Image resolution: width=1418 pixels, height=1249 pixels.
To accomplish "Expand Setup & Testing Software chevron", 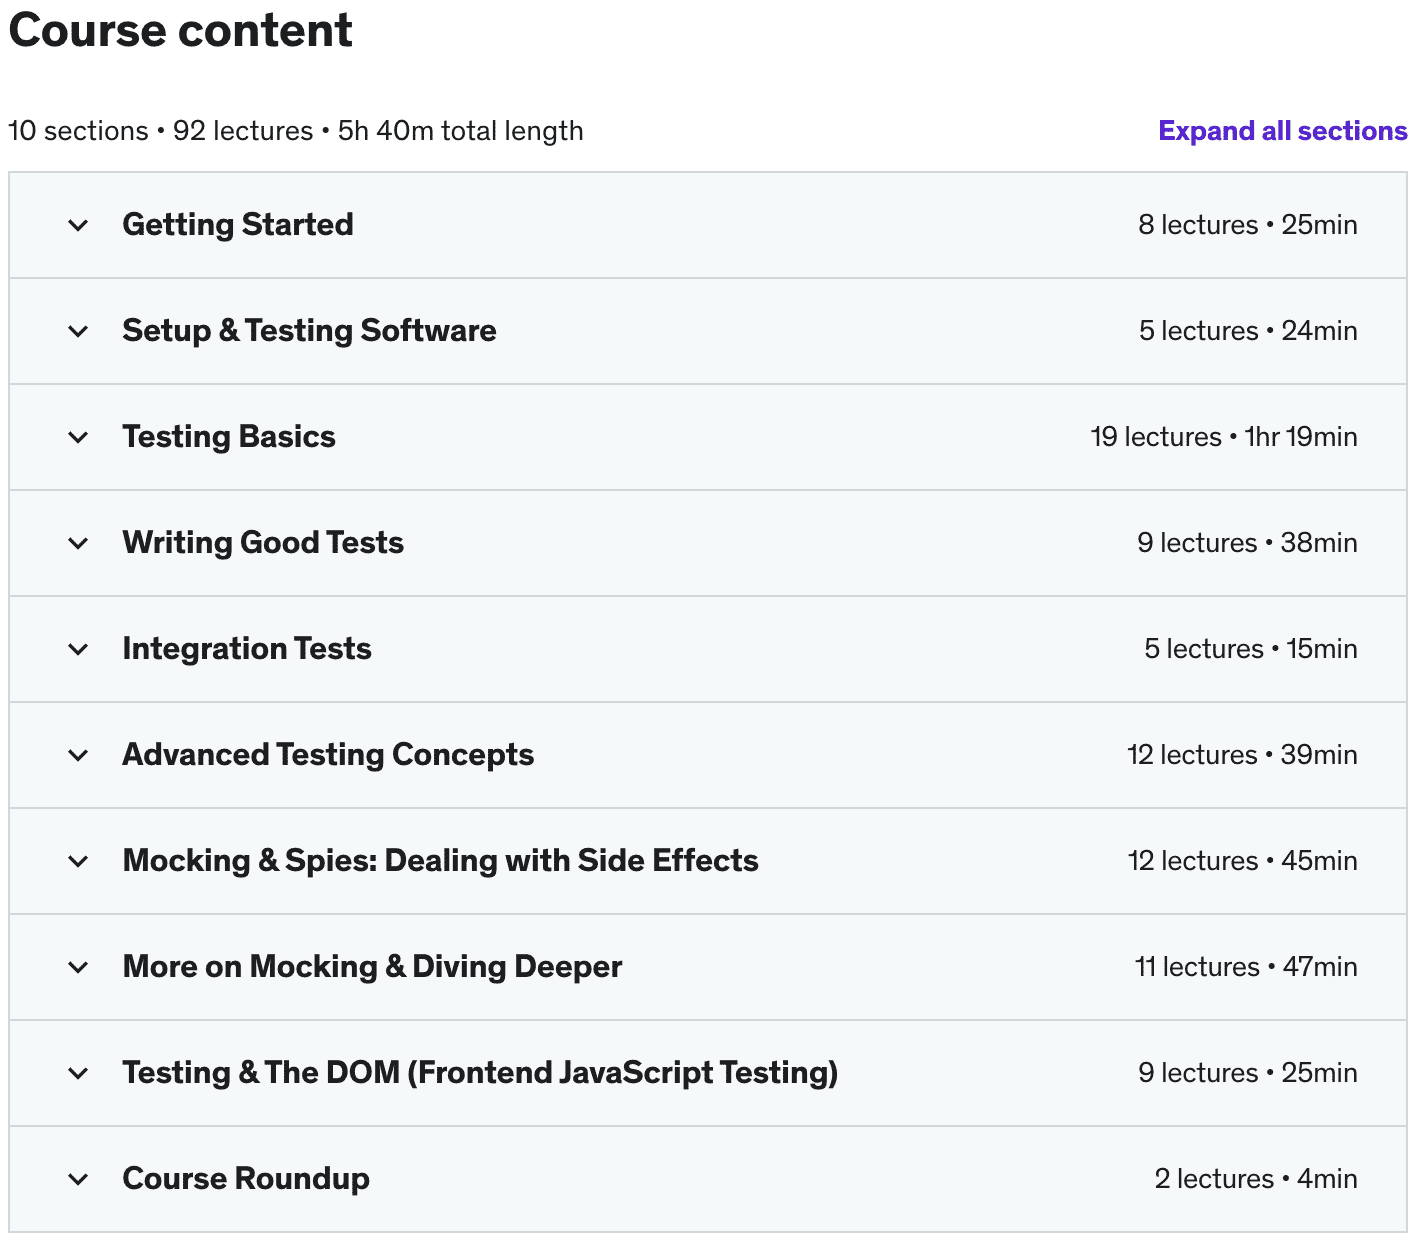I will [x=78, y=331].
